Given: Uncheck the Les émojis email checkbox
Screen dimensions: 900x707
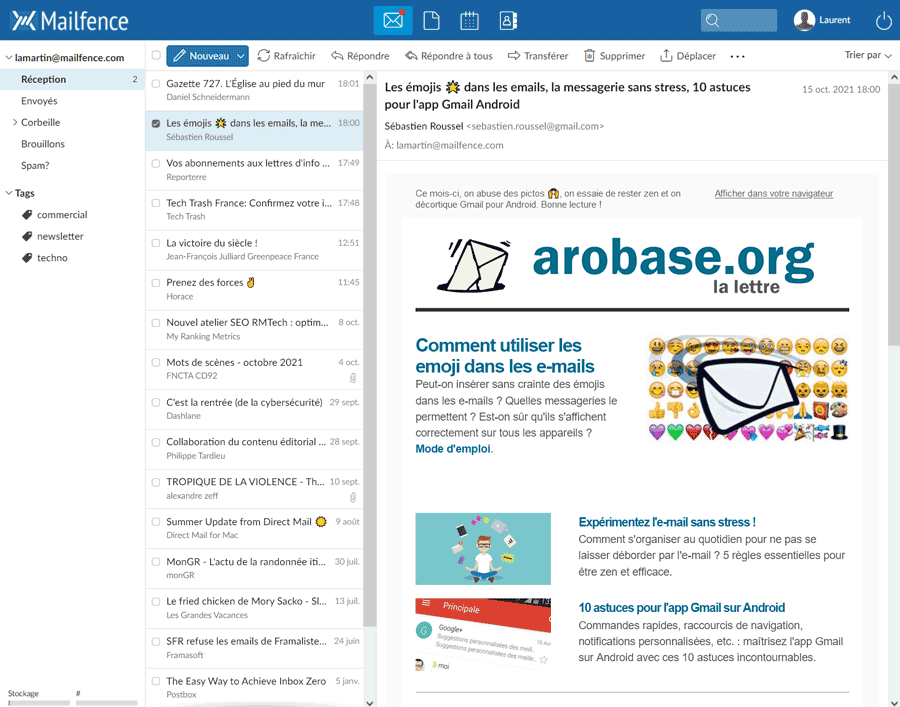Looking at the screenshot, I should click(x=156, y=123).
